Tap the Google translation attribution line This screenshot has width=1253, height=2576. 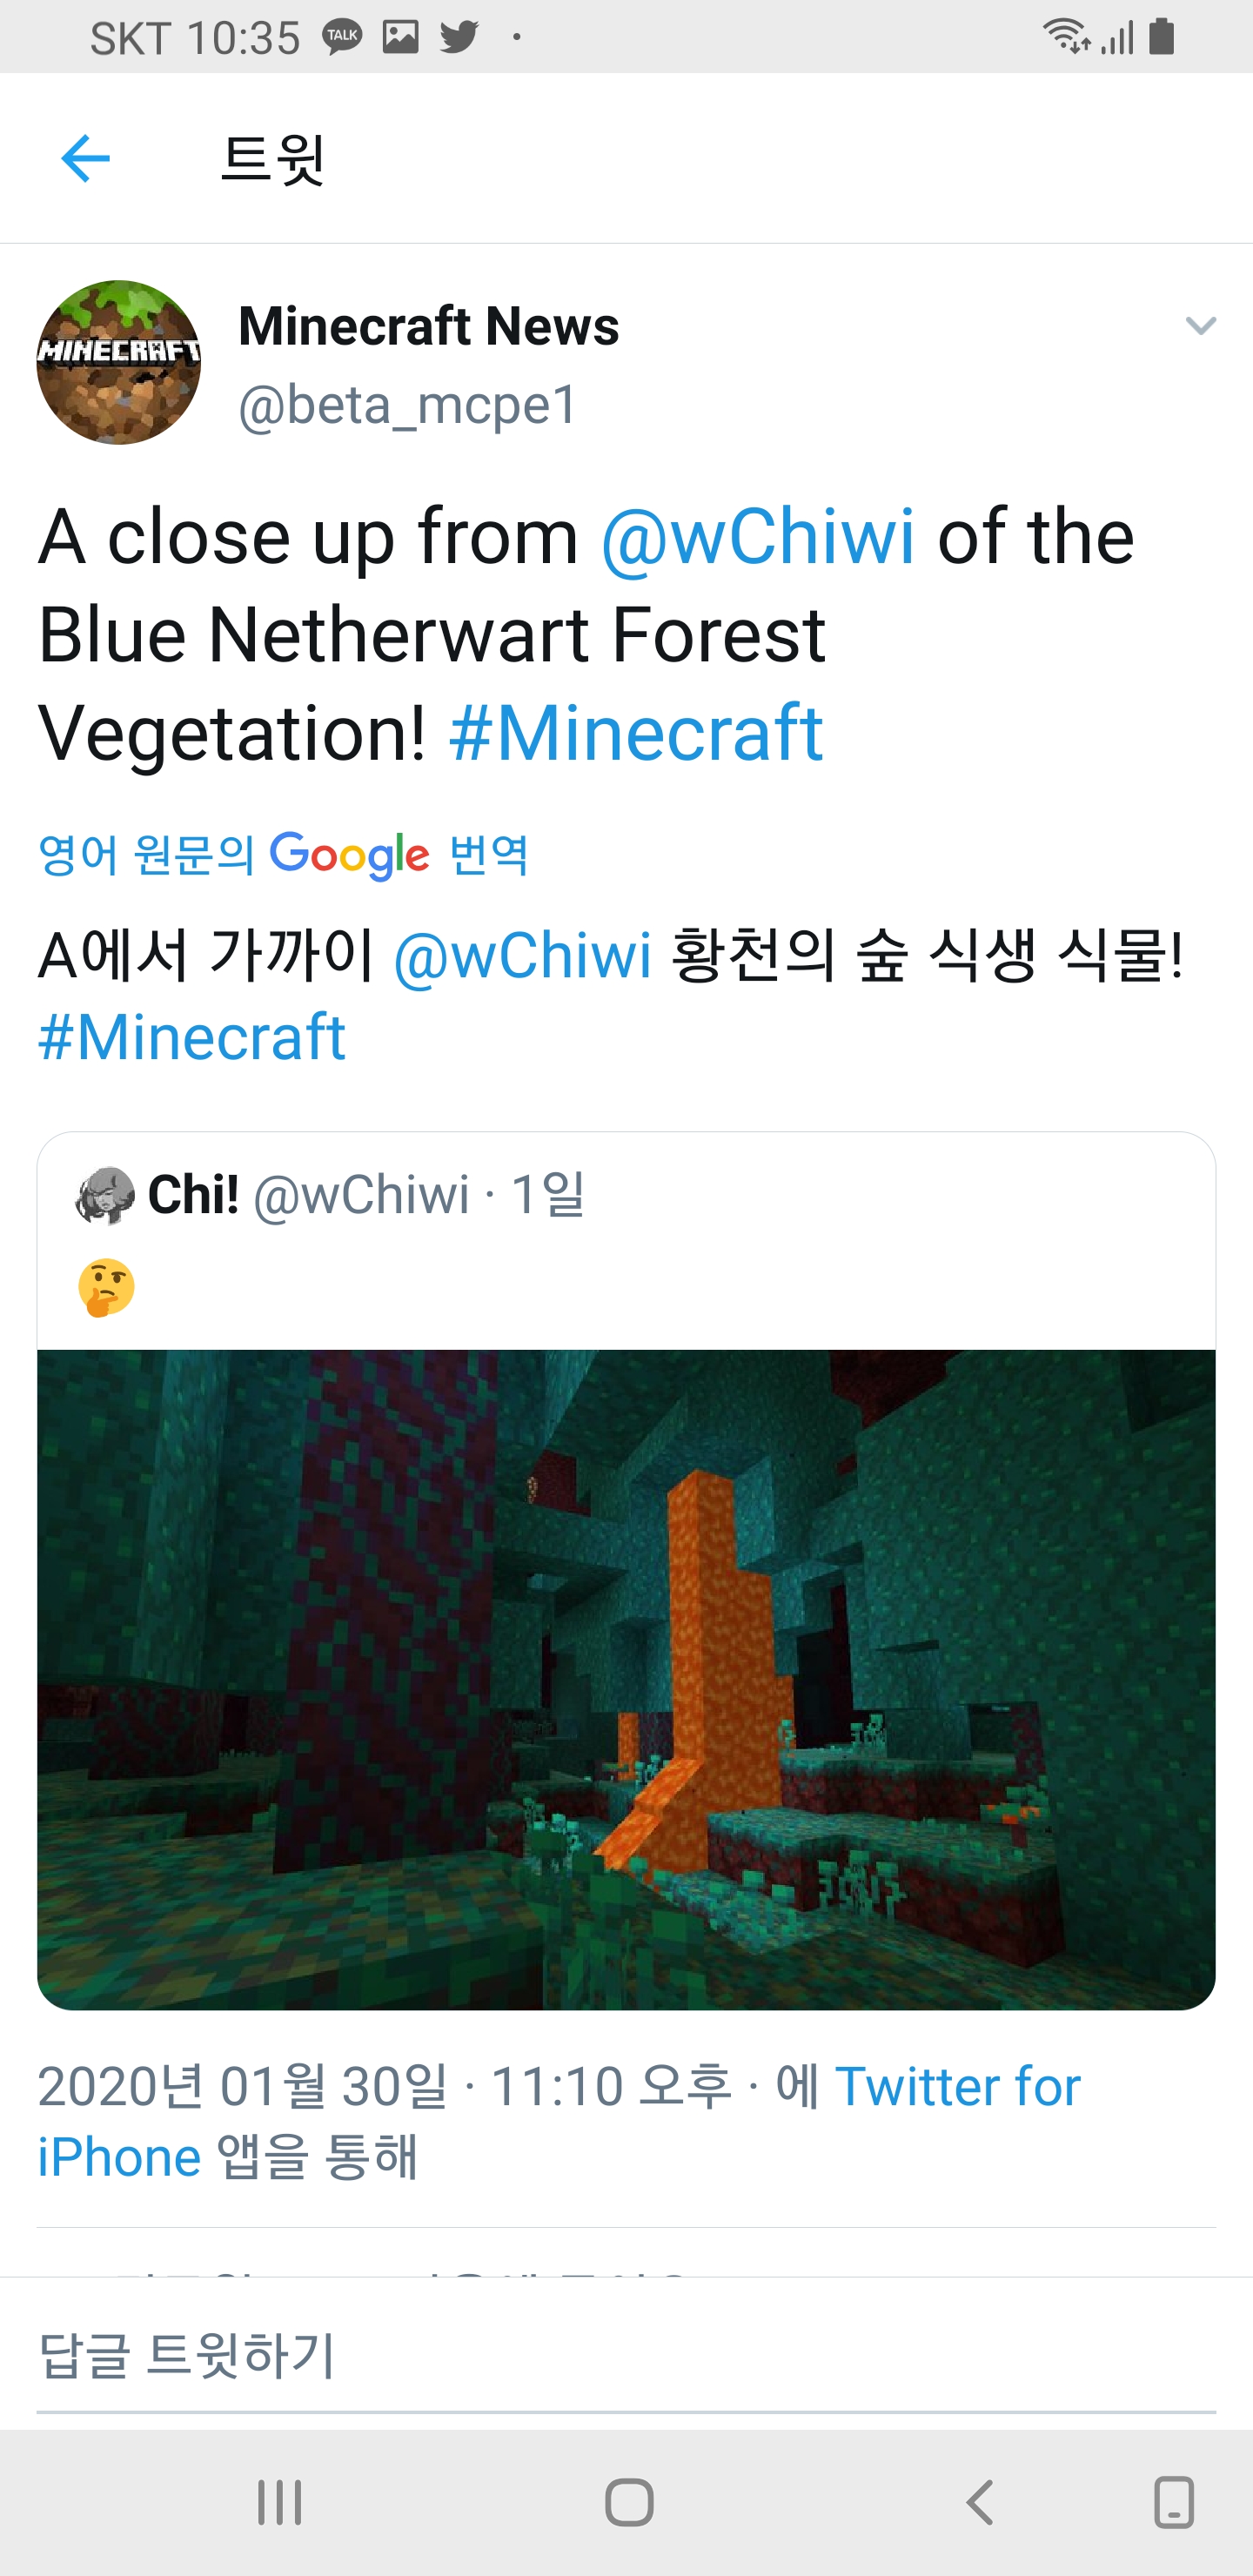(x=283, y=855)
